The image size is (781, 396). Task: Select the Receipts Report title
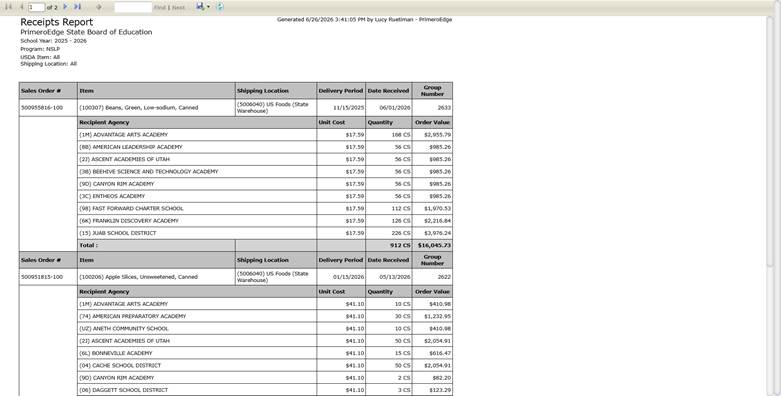coord(56,22)
